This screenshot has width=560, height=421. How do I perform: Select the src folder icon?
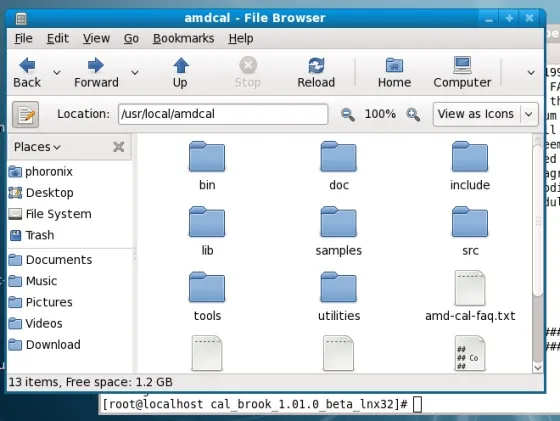point(470,222)
